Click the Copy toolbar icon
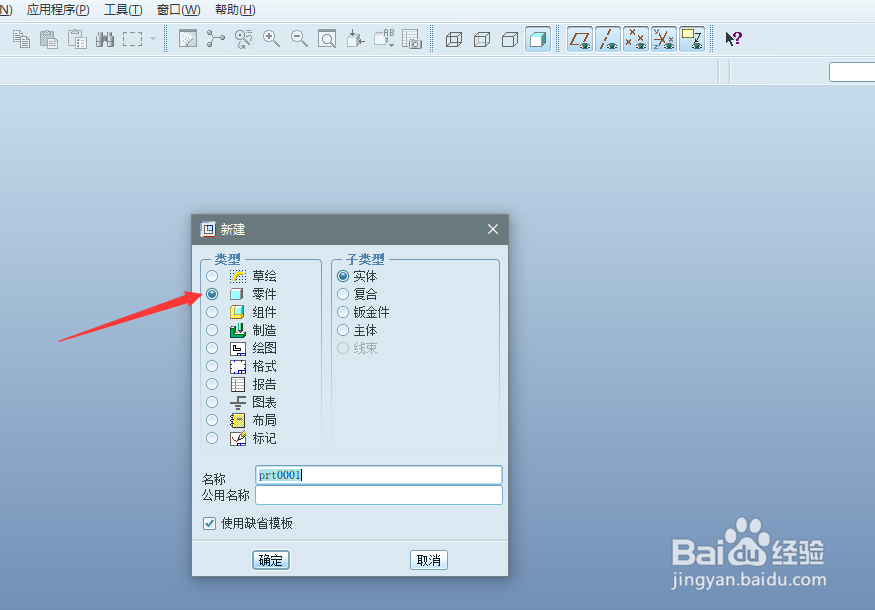The width and height of the screenshot is (875, 610). click(x=21, y=39)
